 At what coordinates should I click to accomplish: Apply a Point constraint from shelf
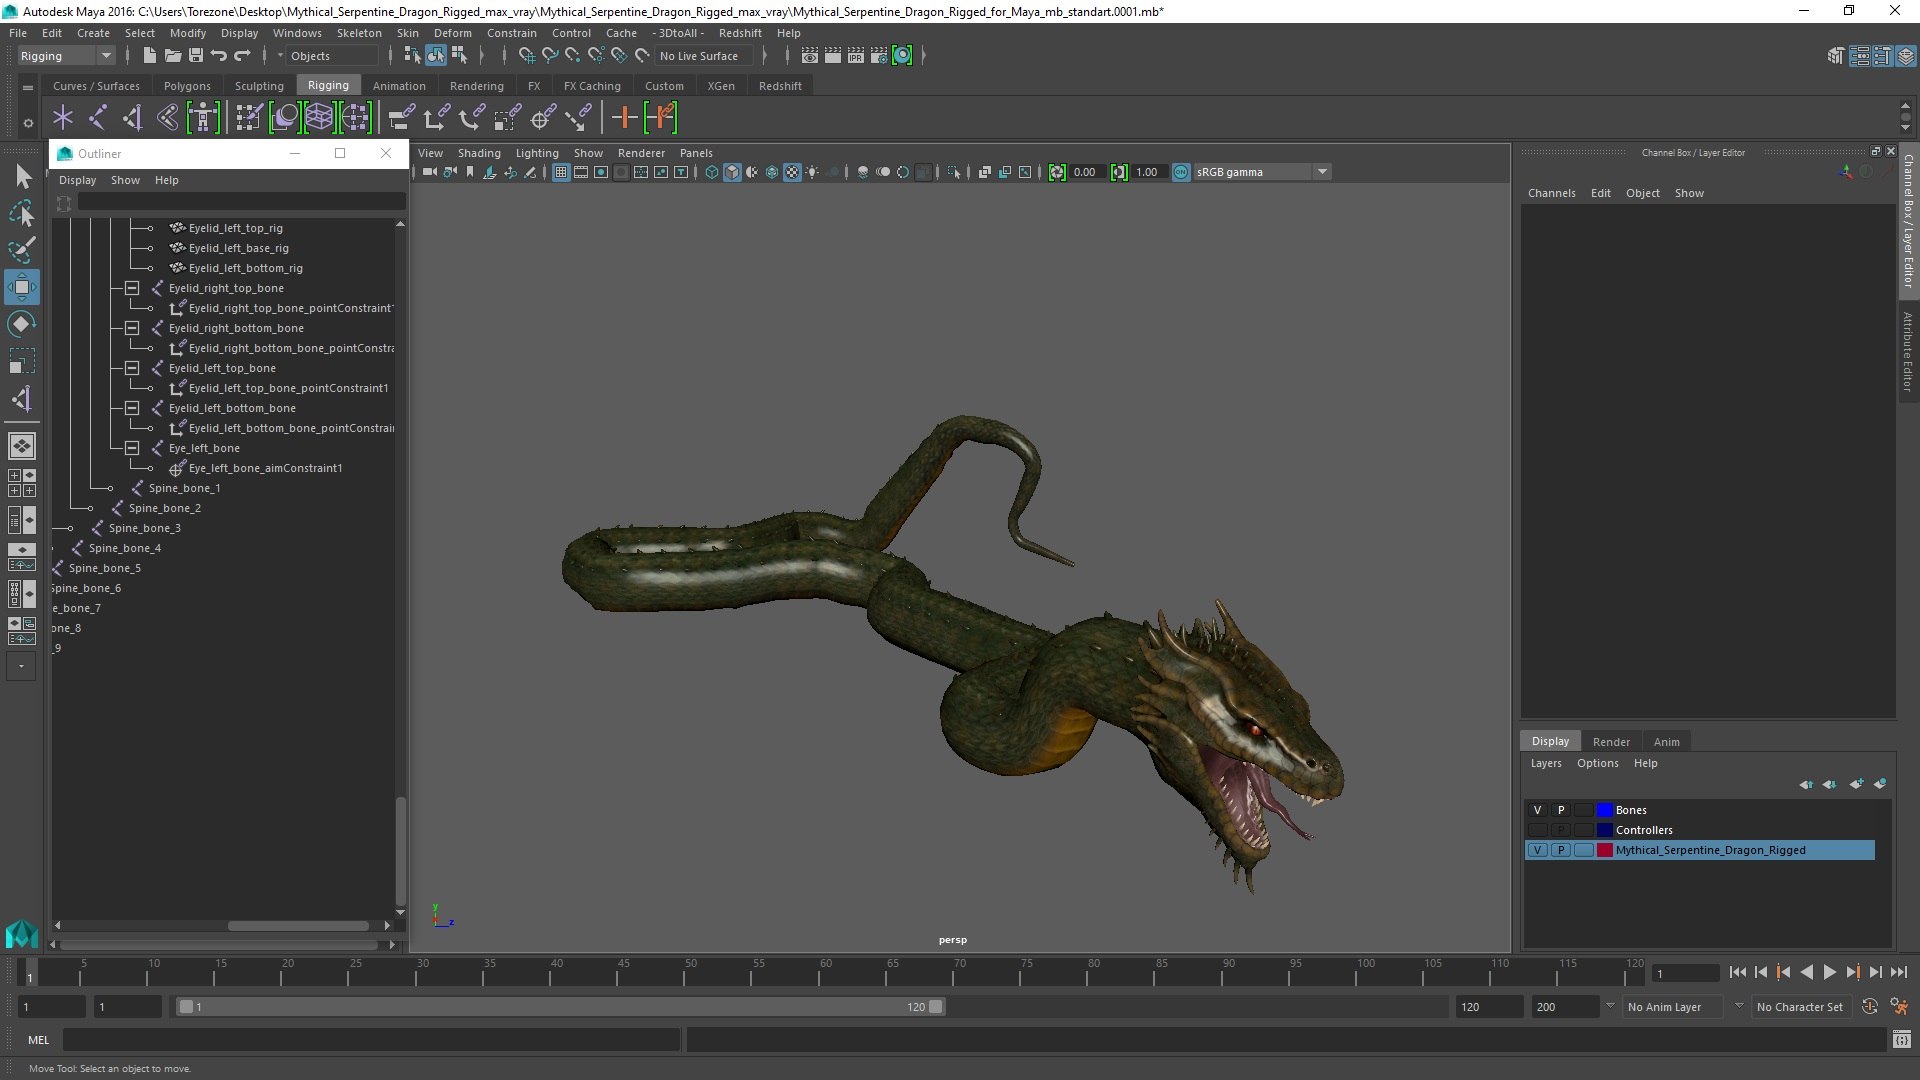tap(436, 118)
